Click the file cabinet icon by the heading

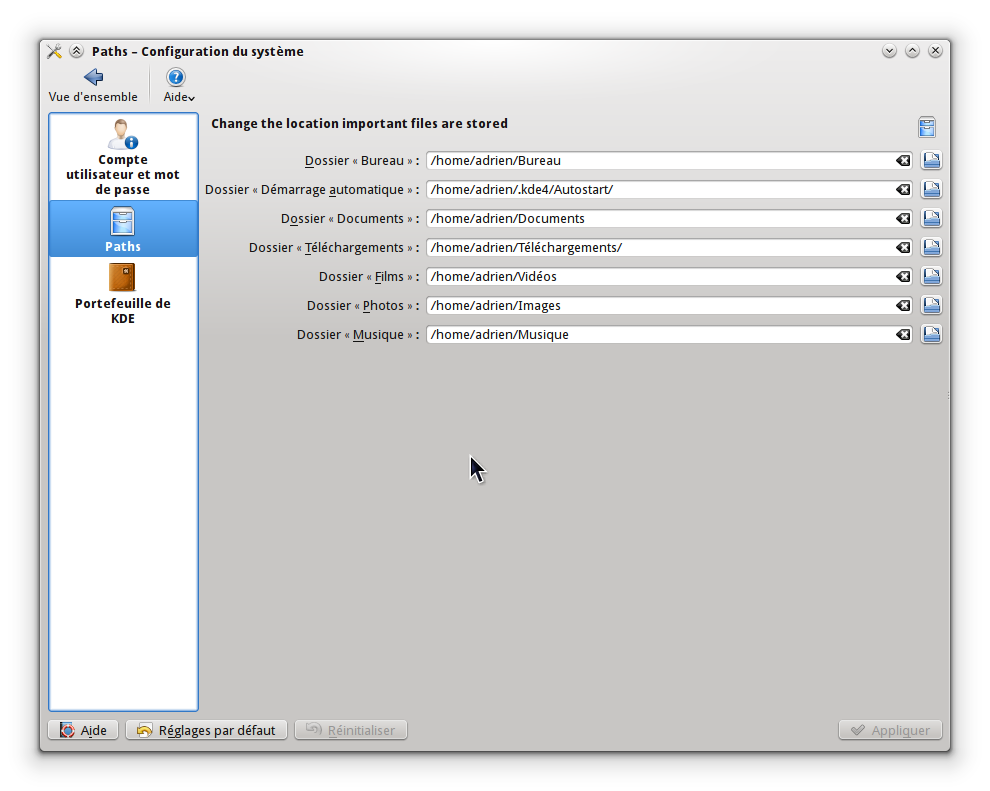point(927,128)
